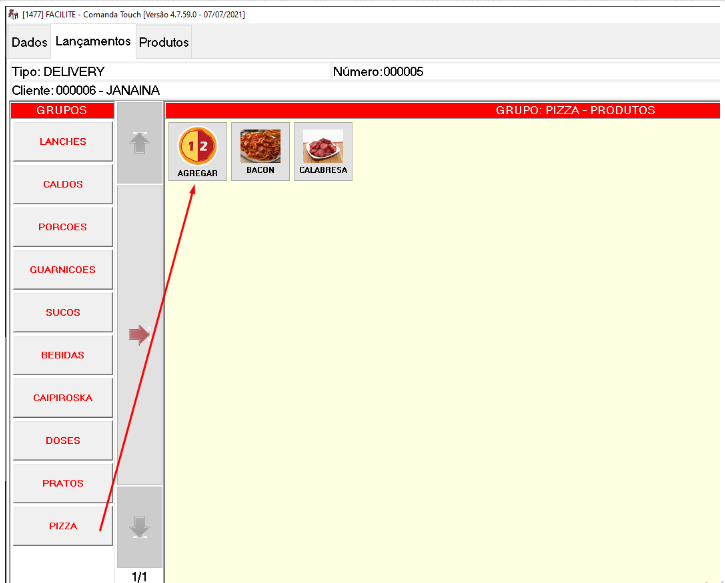Click the up arrow to scroll groups
725x583 pixels.
click(140, 143)
